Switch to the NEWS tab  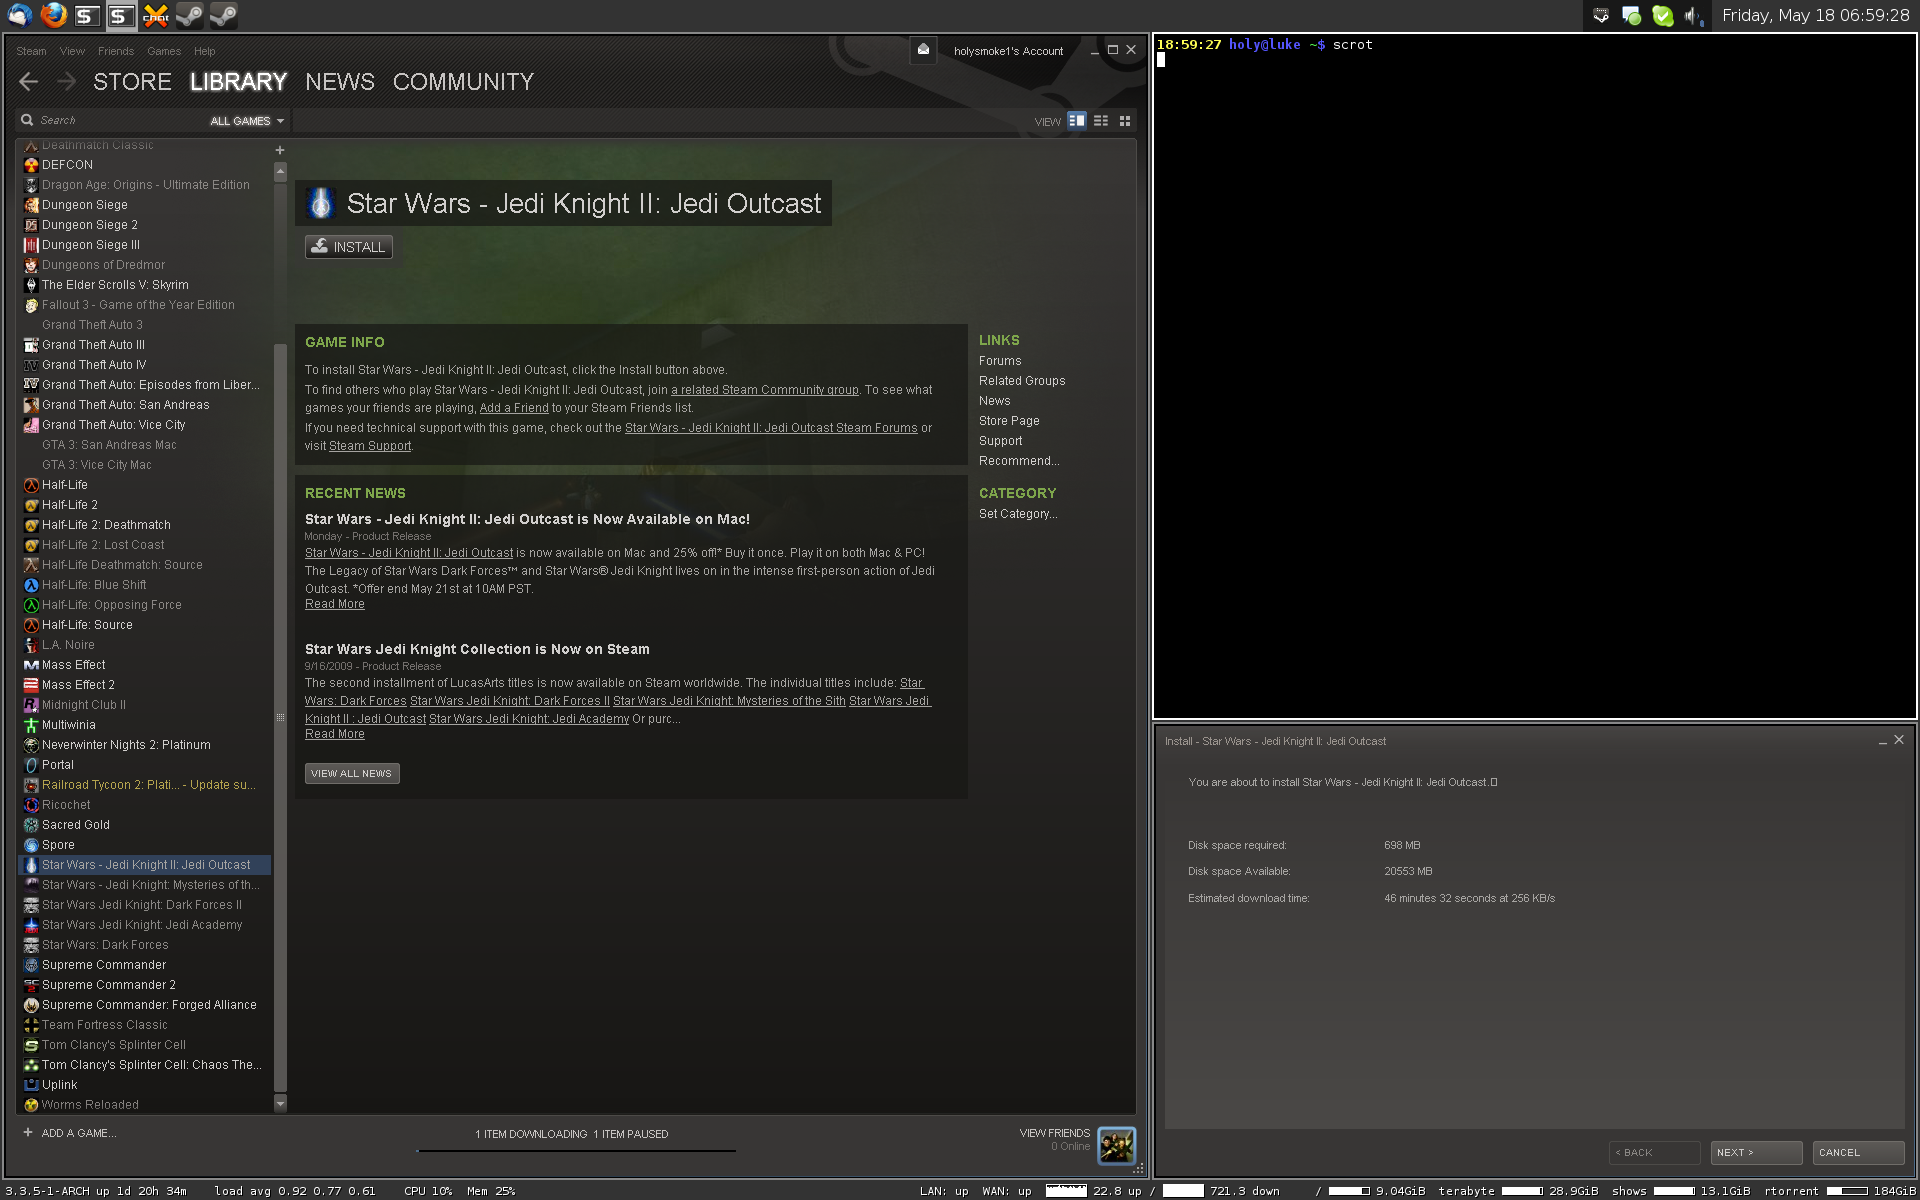tap(340, 82)
